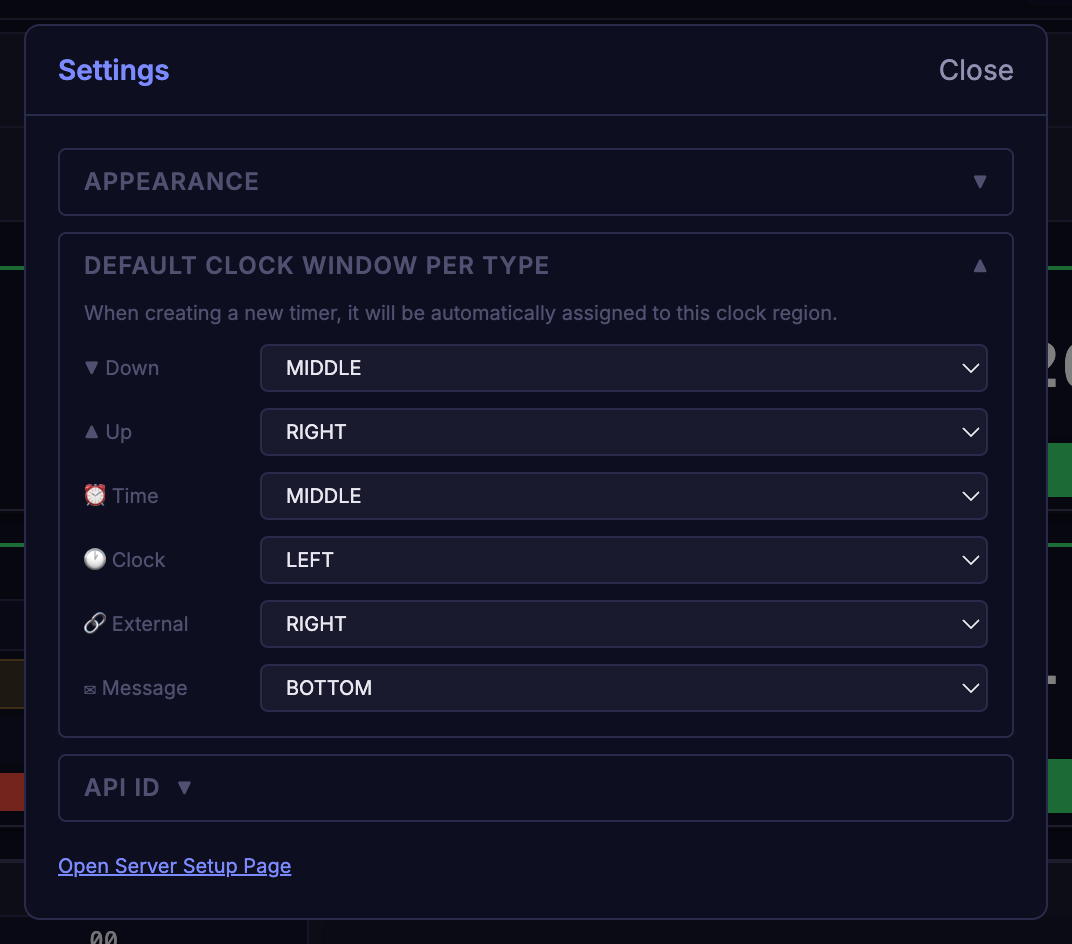Open the Message region dropdown
This screenshot has height=944, width=1072.
[624, 688]
